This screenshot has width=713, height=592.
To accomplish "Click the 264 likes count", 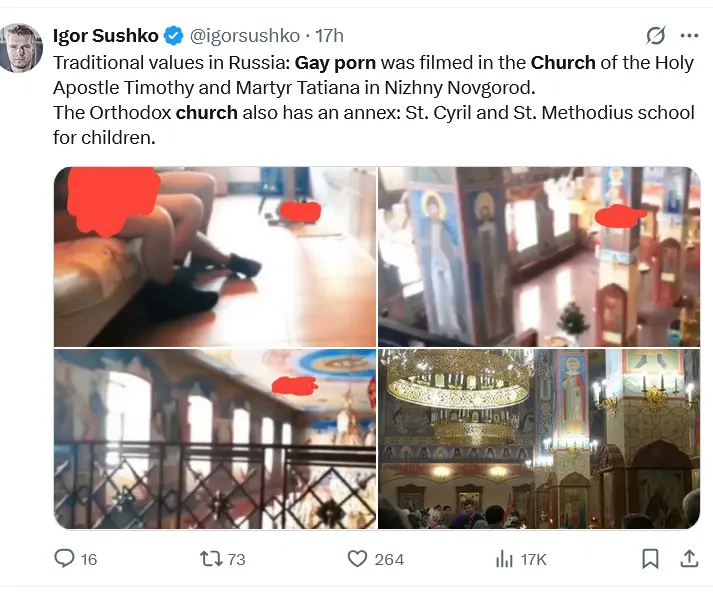I will (x=389, y=559).
